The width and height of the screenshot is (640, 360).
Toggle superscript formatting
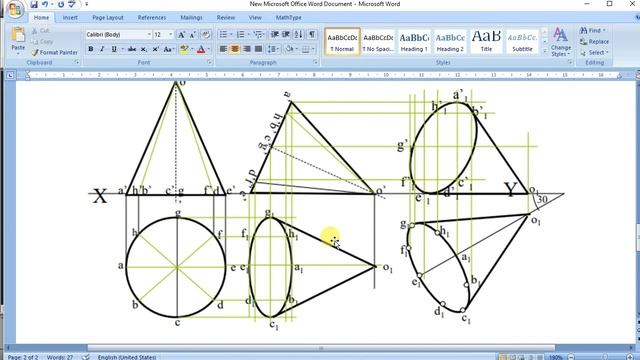[156, 49]
